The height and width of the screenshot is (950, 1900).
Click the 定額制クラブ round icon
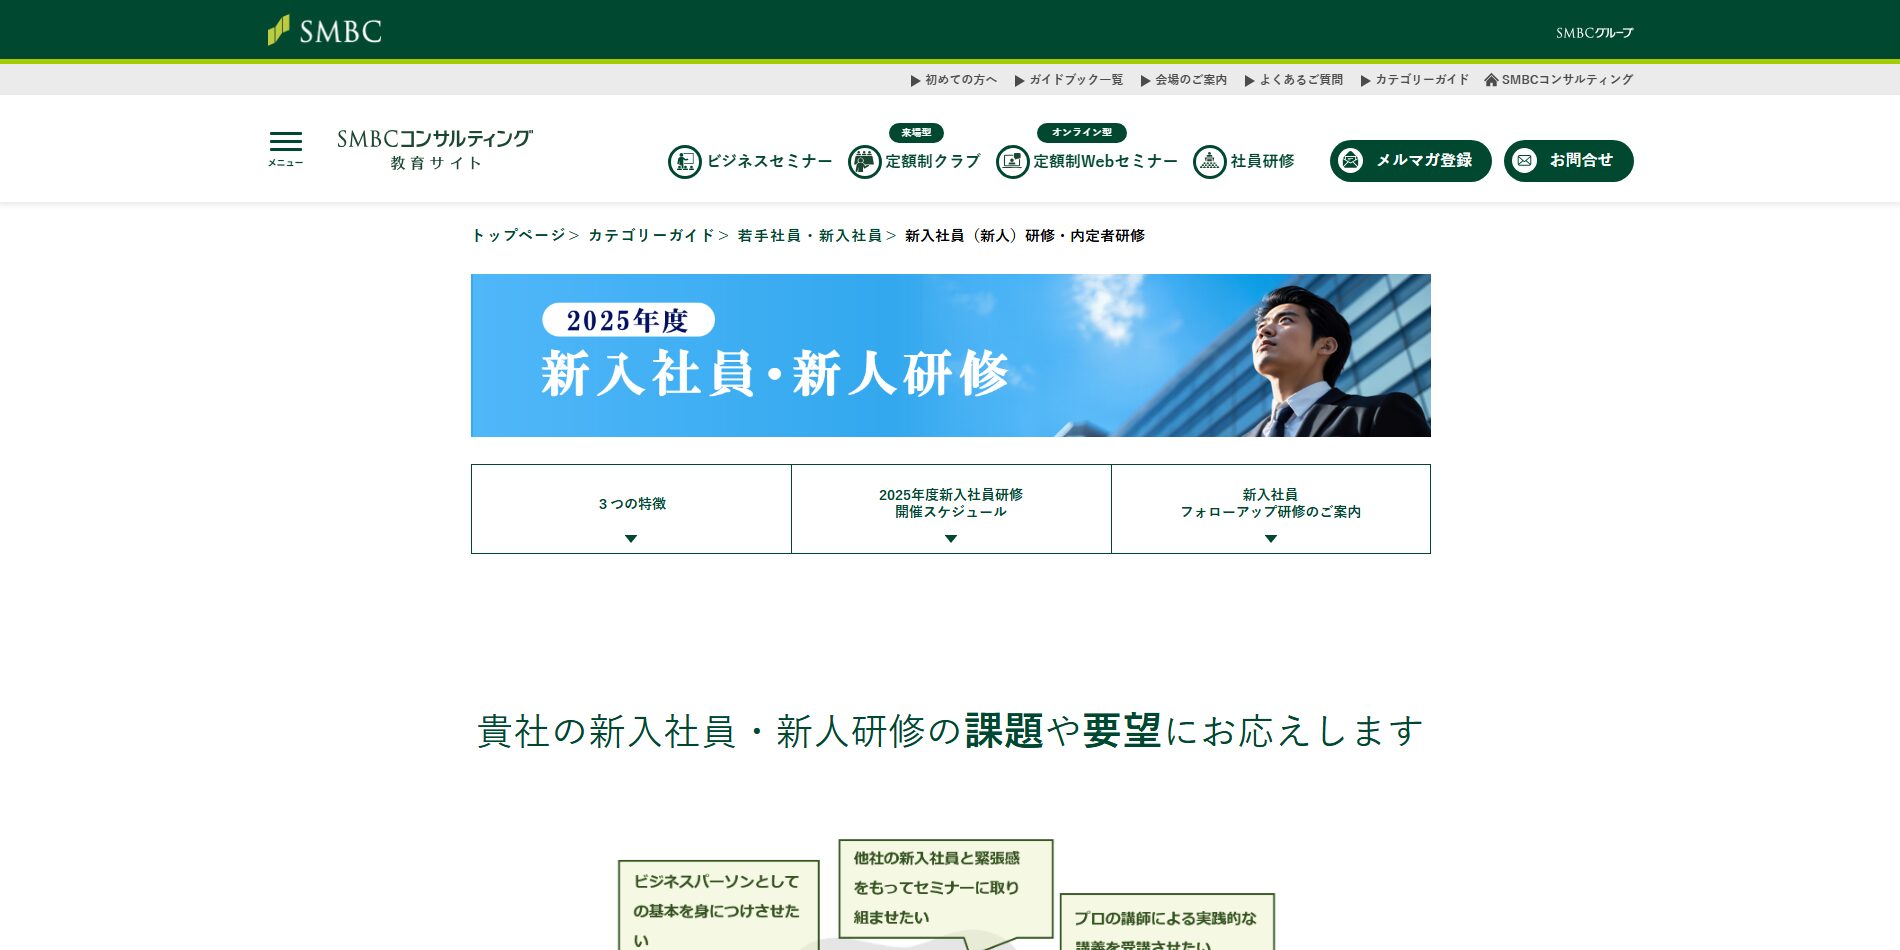pos(864,161)
